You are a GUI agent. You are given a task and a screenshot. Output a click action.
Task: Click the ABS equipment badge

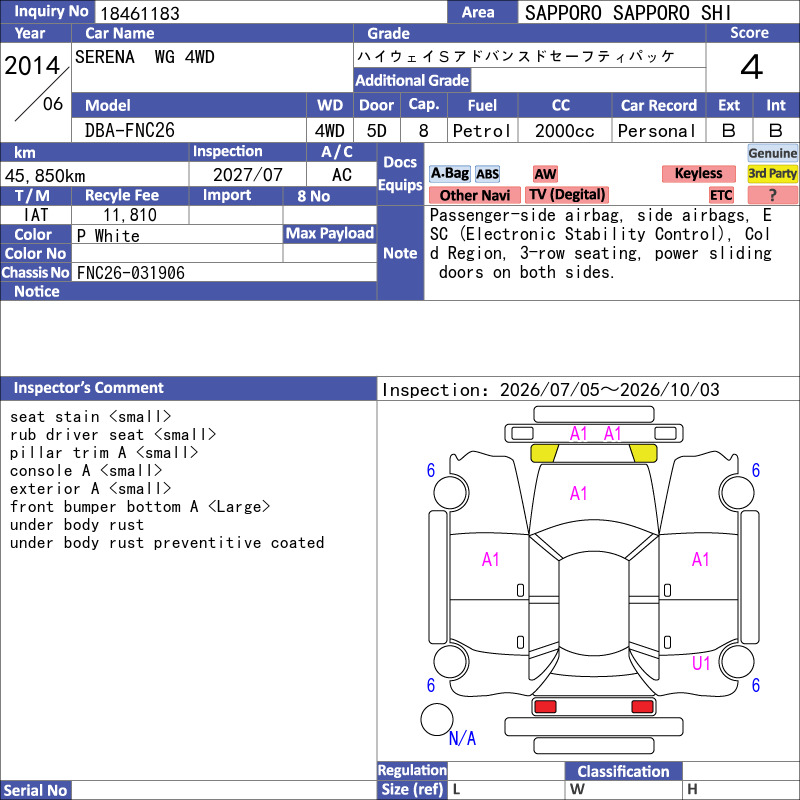point(487,174)
